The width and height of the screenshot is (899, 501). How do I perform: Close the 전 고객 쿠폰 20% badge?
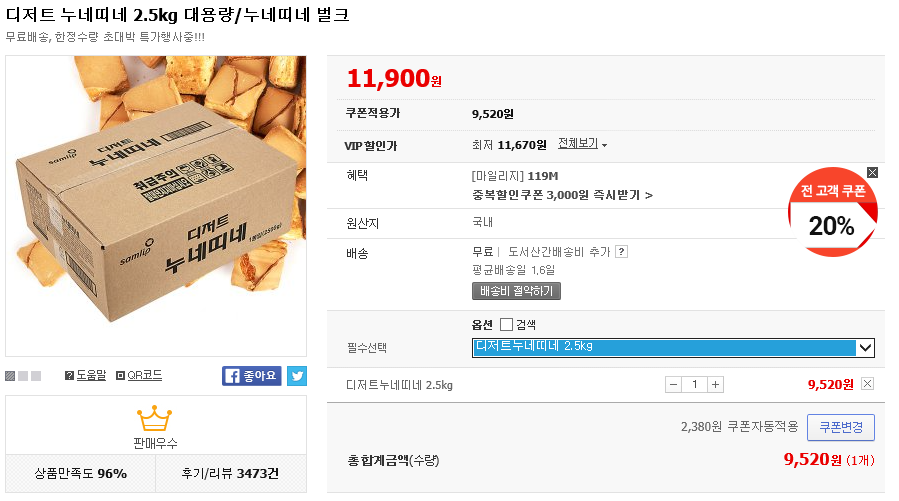click(872, 172)
